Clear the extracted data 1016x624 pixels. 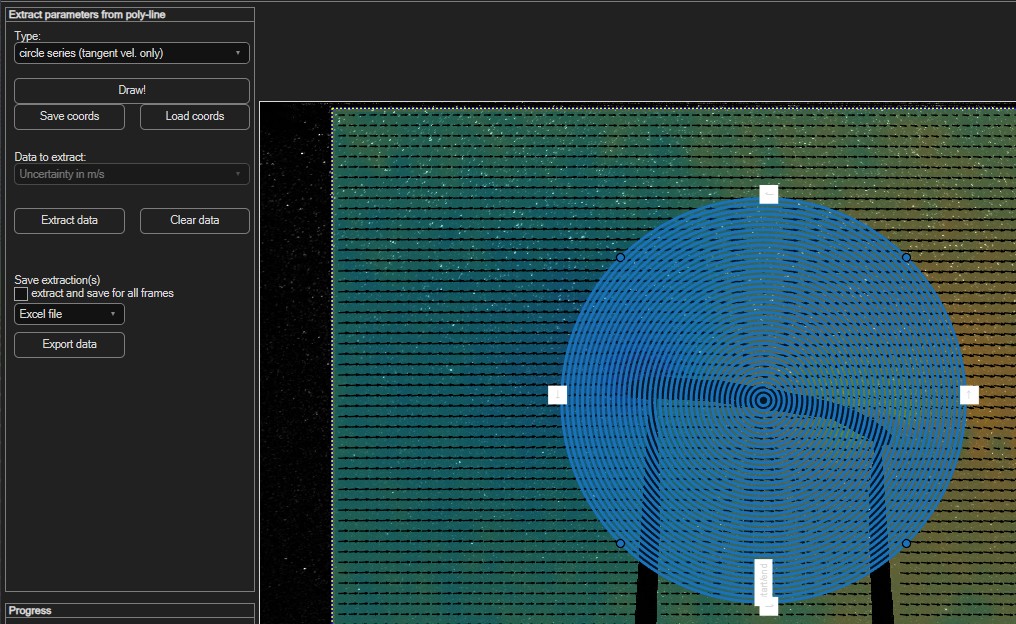194,220
